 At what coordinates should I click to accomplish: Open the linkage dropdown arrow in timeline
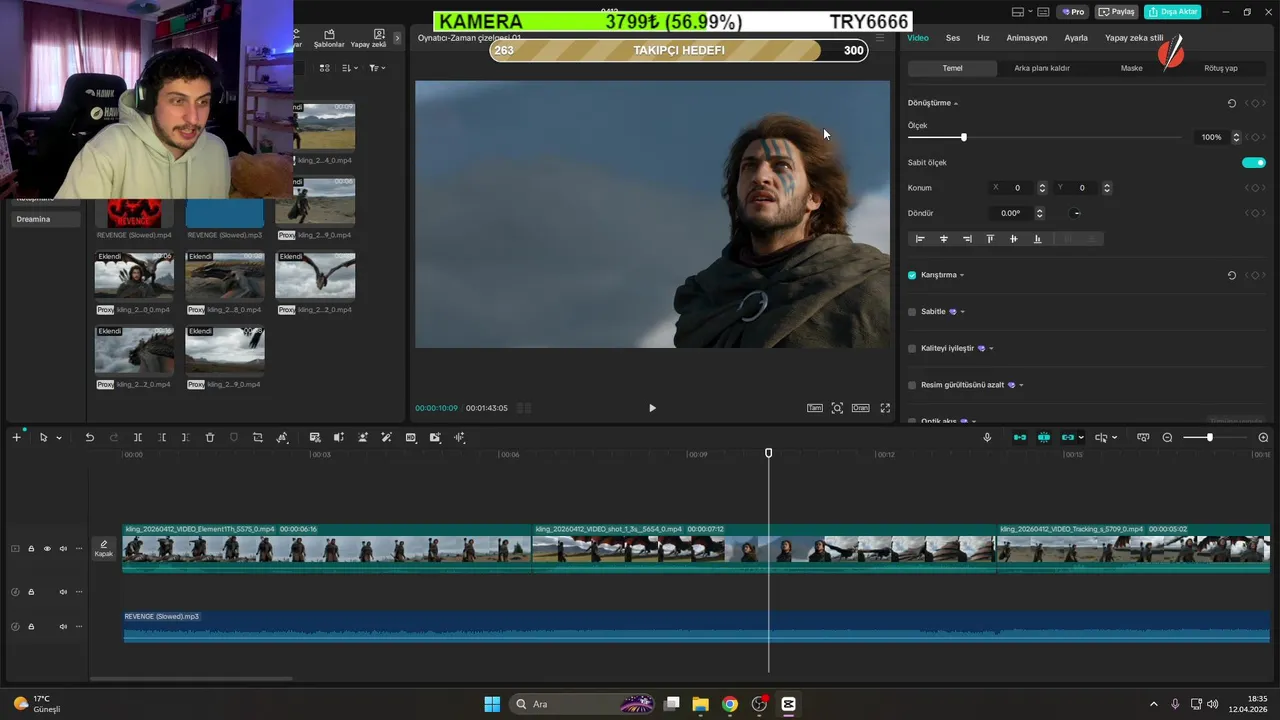[1081, 438]
